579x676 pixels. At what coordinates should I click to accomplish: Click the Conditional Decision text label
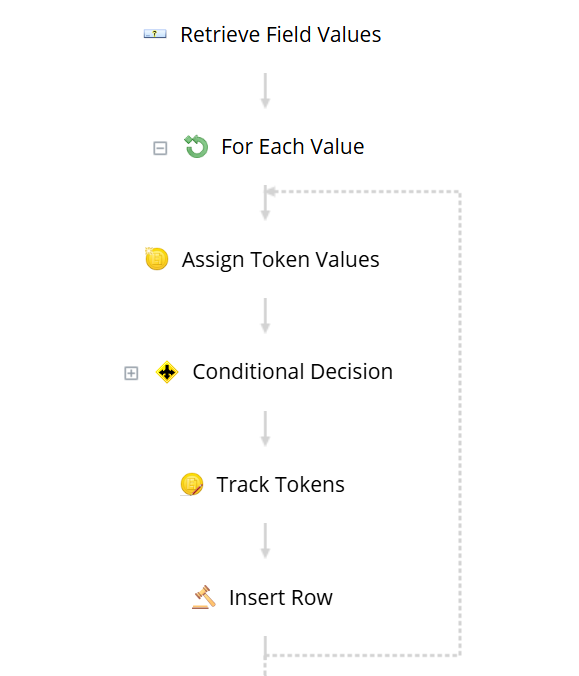pos(293,372)
